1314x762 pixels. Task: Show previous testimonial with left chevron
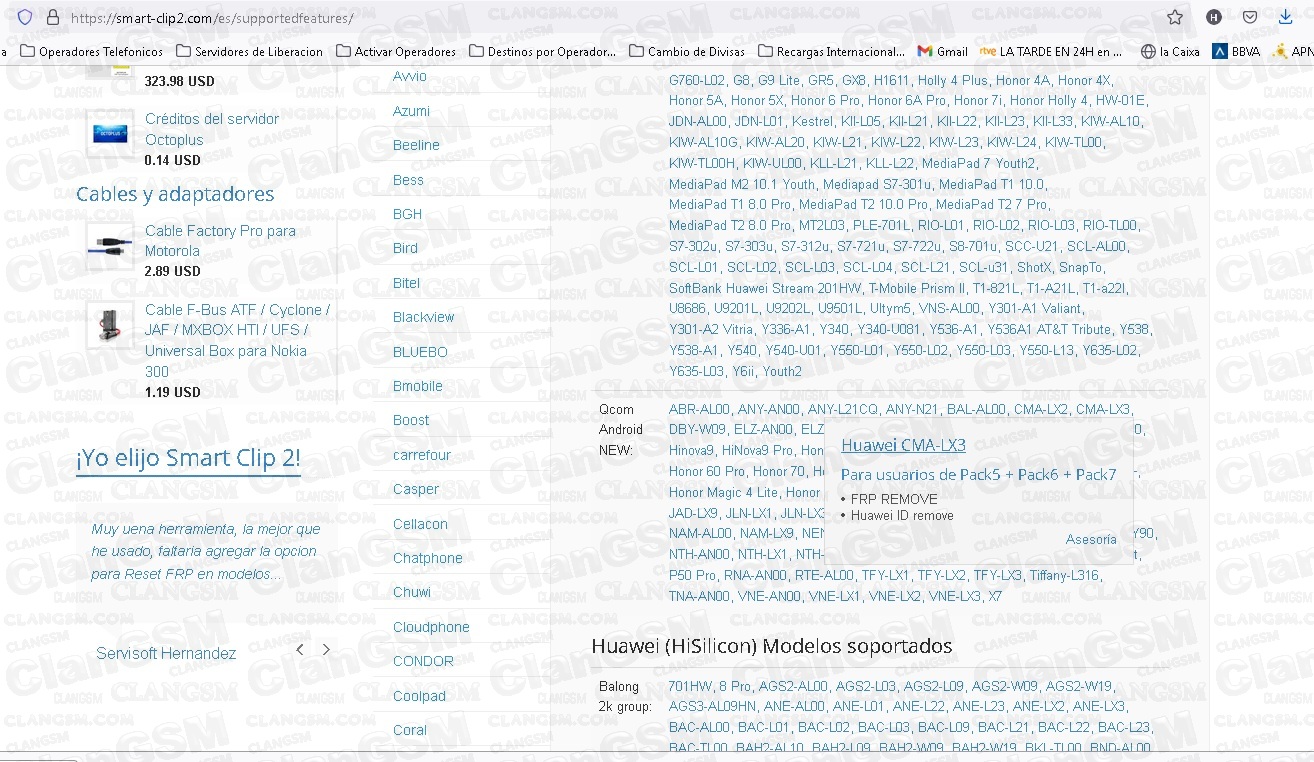click(x=300, y=650)
